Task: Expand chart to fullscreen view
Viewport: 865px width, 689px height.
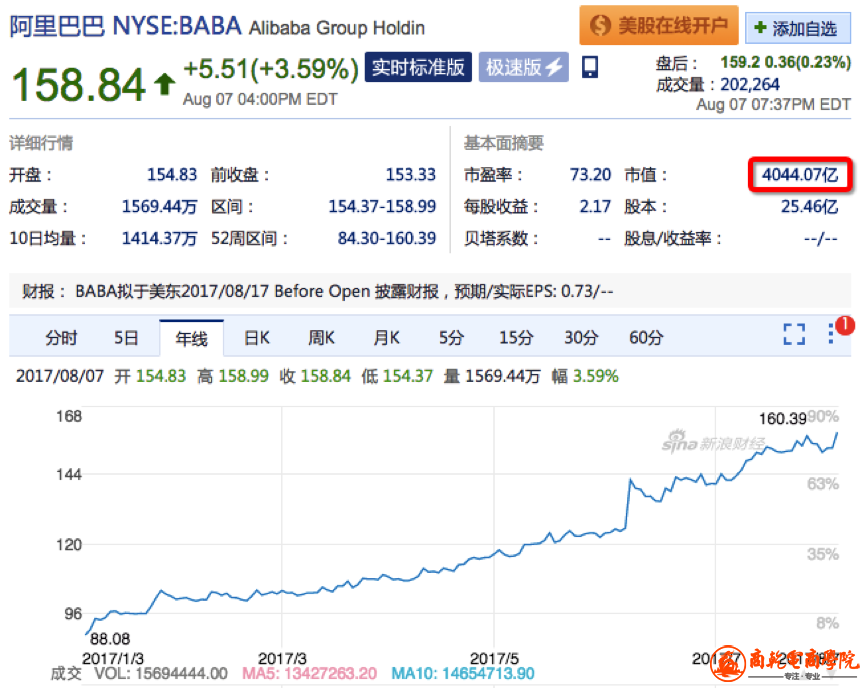Action: pyautogui.click(x=794, y=334)
